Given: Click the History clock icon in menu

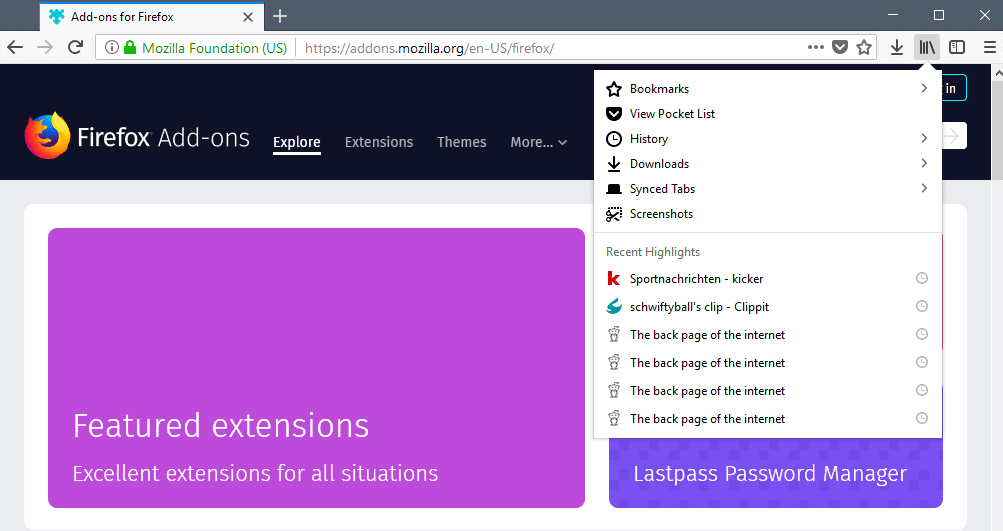Looking at the screenshot, I should tap(614, 139).
